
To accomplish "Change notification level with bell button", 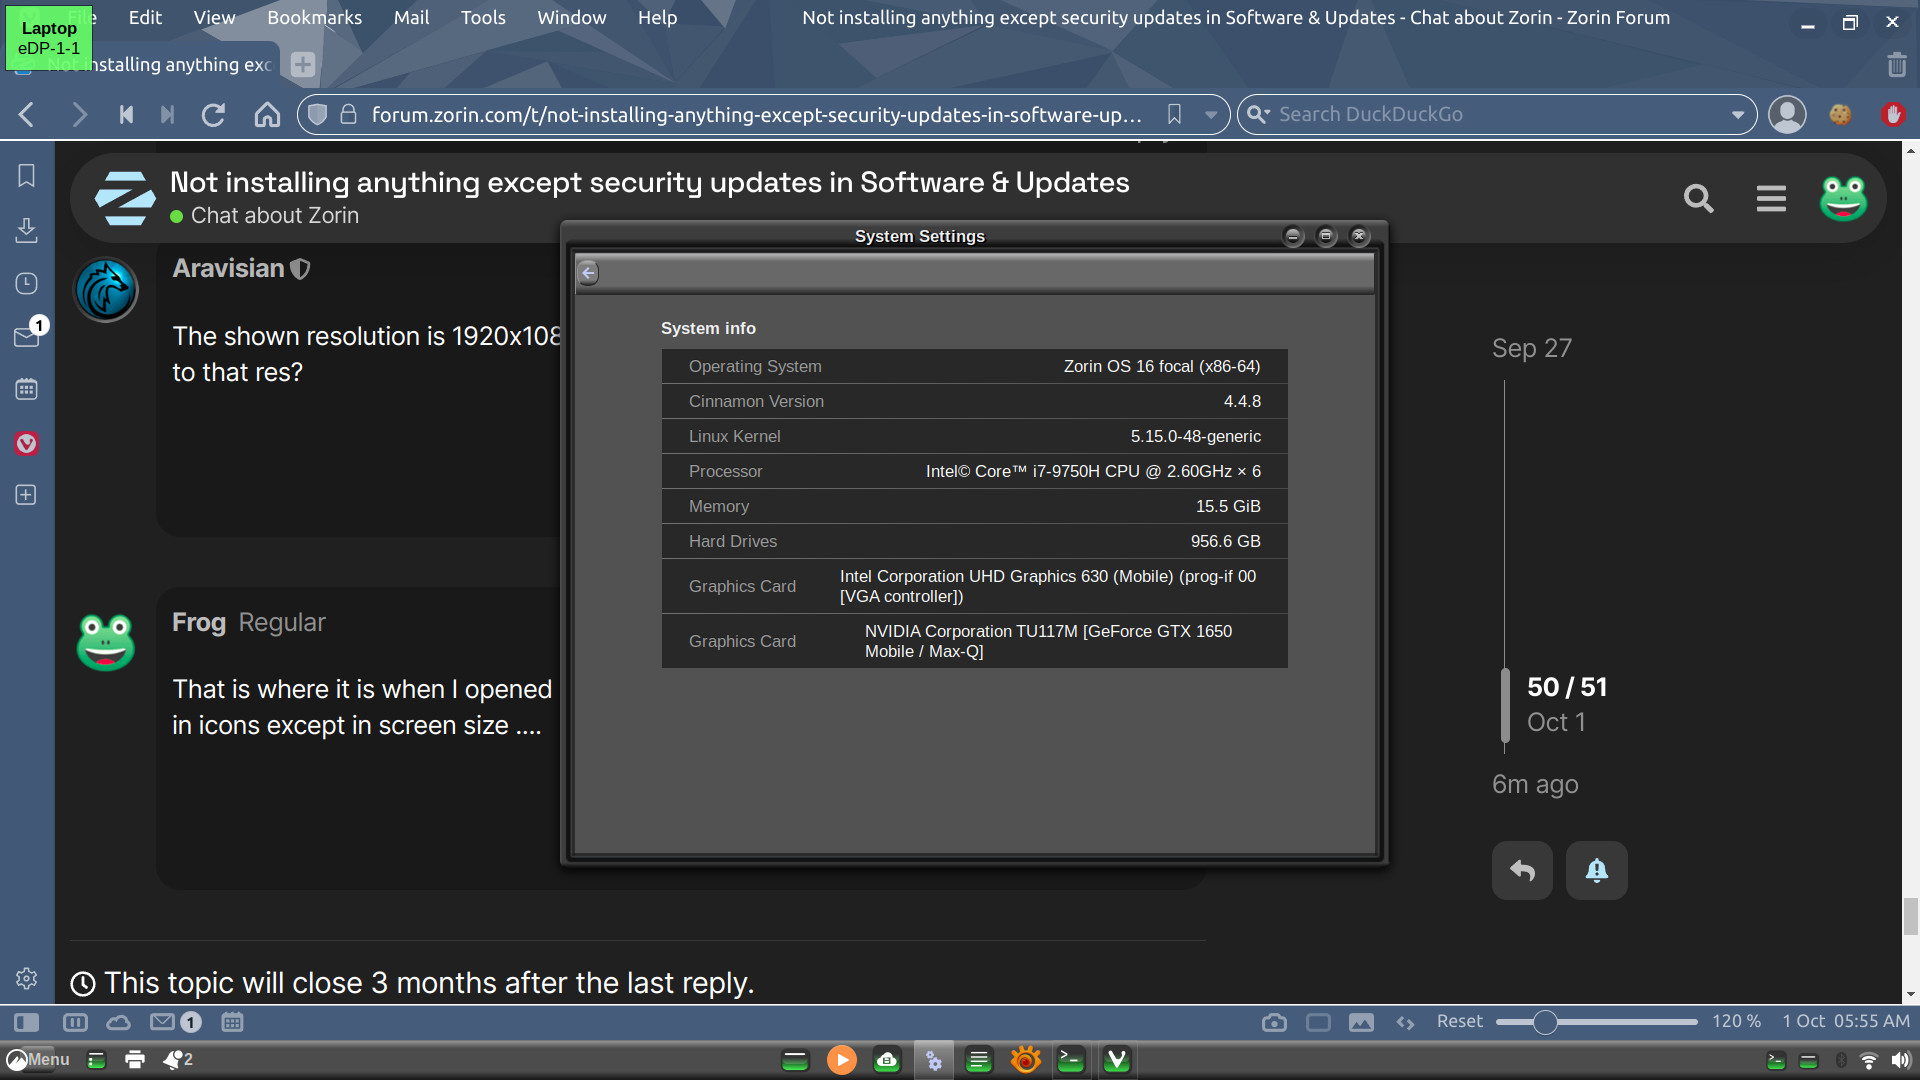I will (1597, 871).
